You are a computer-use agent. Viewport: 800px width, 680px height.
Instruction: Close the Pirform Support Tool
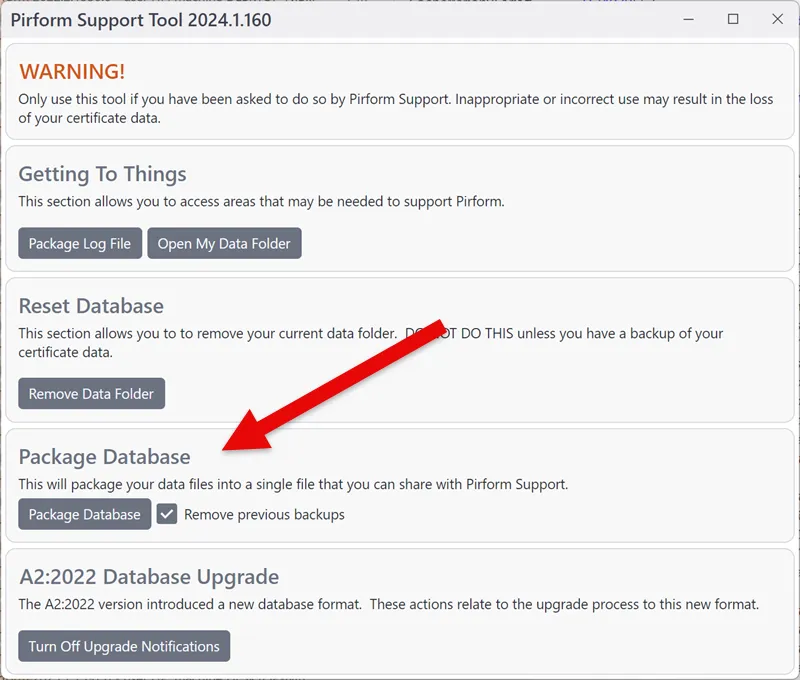pyautogui.click(x=777, y=19)
